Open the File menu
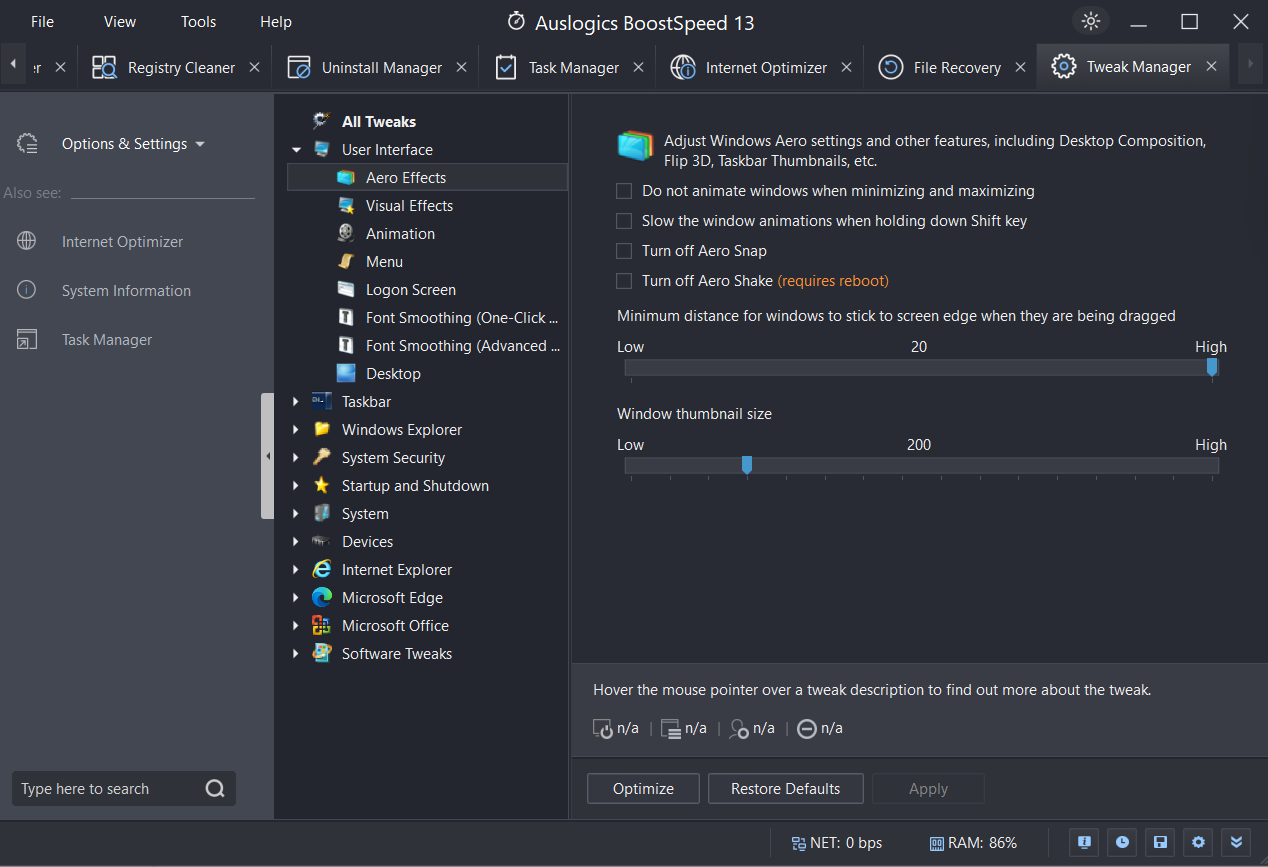Image resolution: width=1268 pixels, height=867 pixels. tap(42, 22)
